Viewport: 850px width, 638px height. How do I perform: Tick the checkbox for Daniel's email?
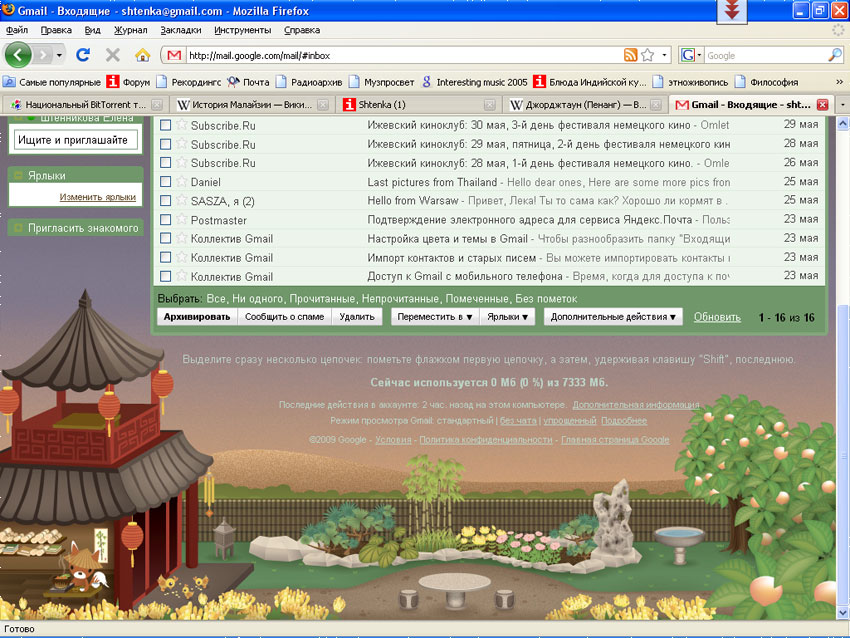click(x=166, y=182)
